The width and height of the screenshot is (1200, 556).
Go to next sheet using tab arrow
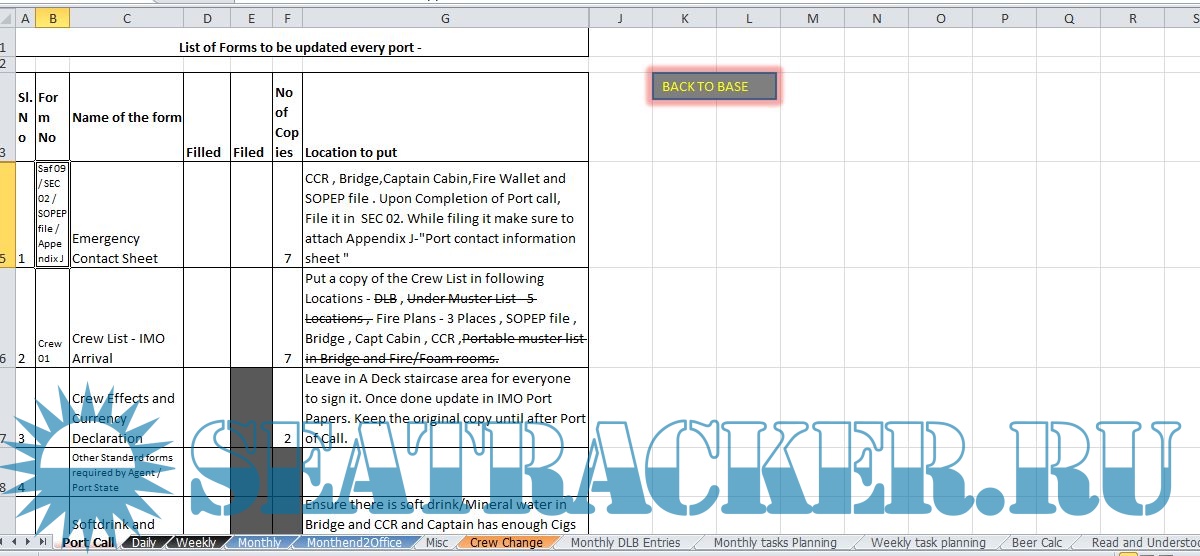click(29, 542)
